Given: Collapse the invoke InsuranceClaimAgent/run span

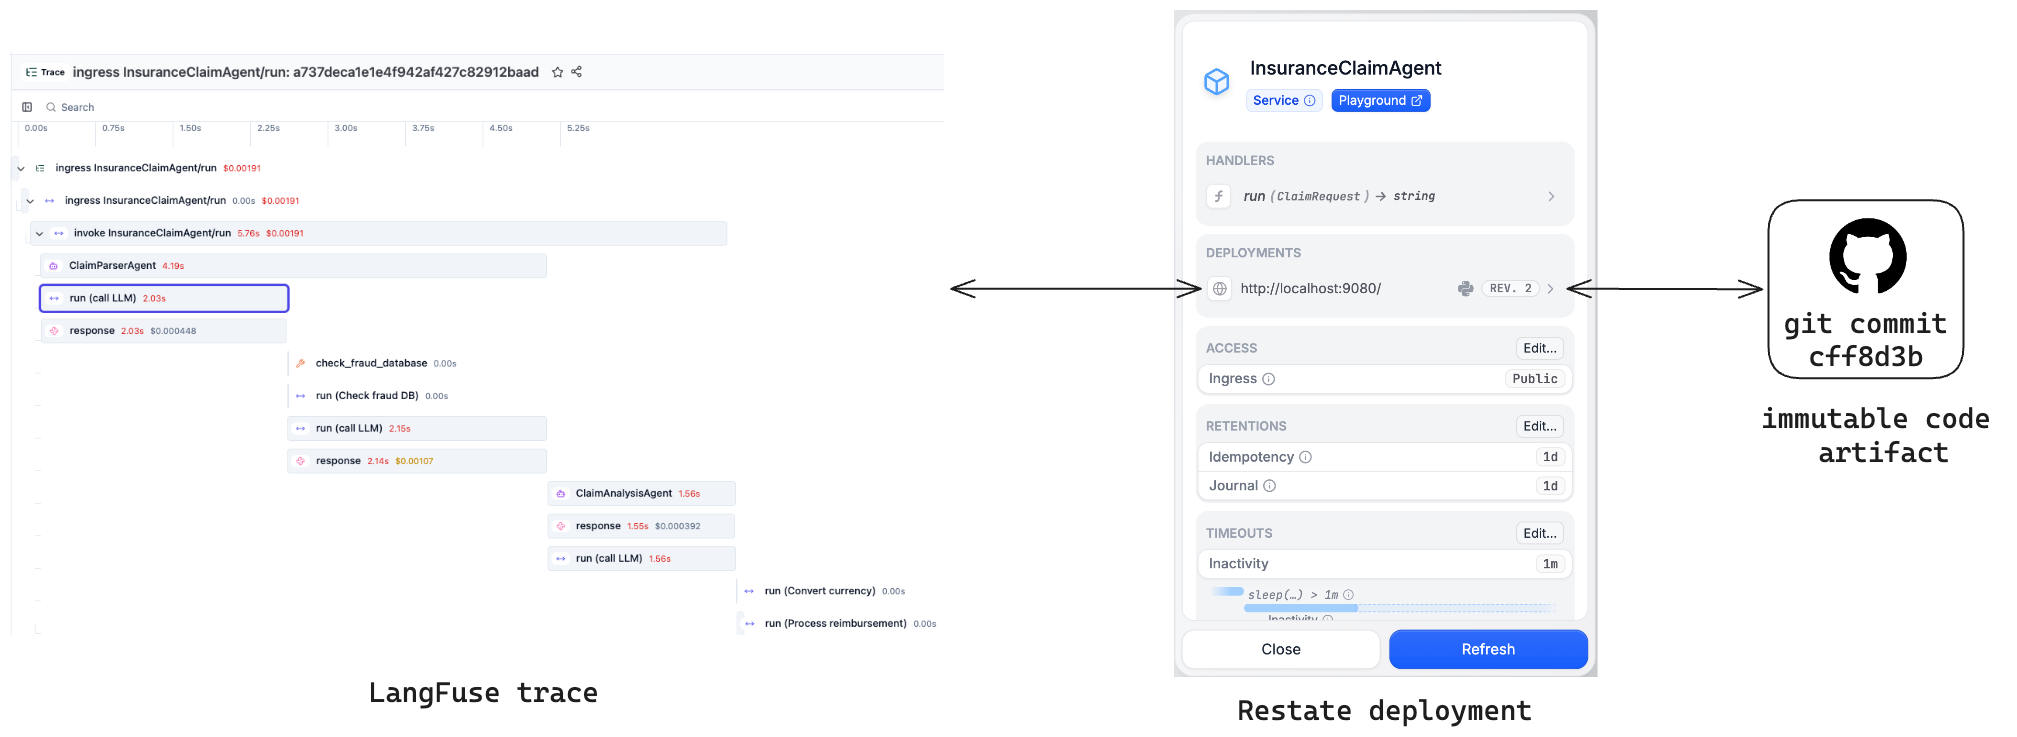Looking at the screenshot, I should click(39, 233).
